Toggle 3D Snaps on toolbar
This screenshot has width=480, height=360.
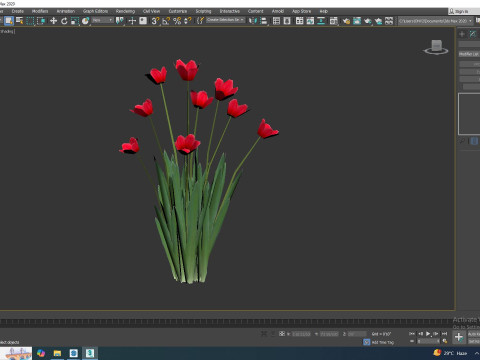click(x=155, y=21)
